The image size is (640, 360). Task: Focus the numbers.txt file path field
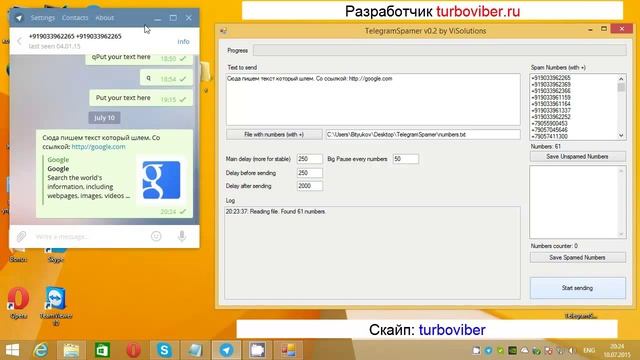(x=423, y=134)
